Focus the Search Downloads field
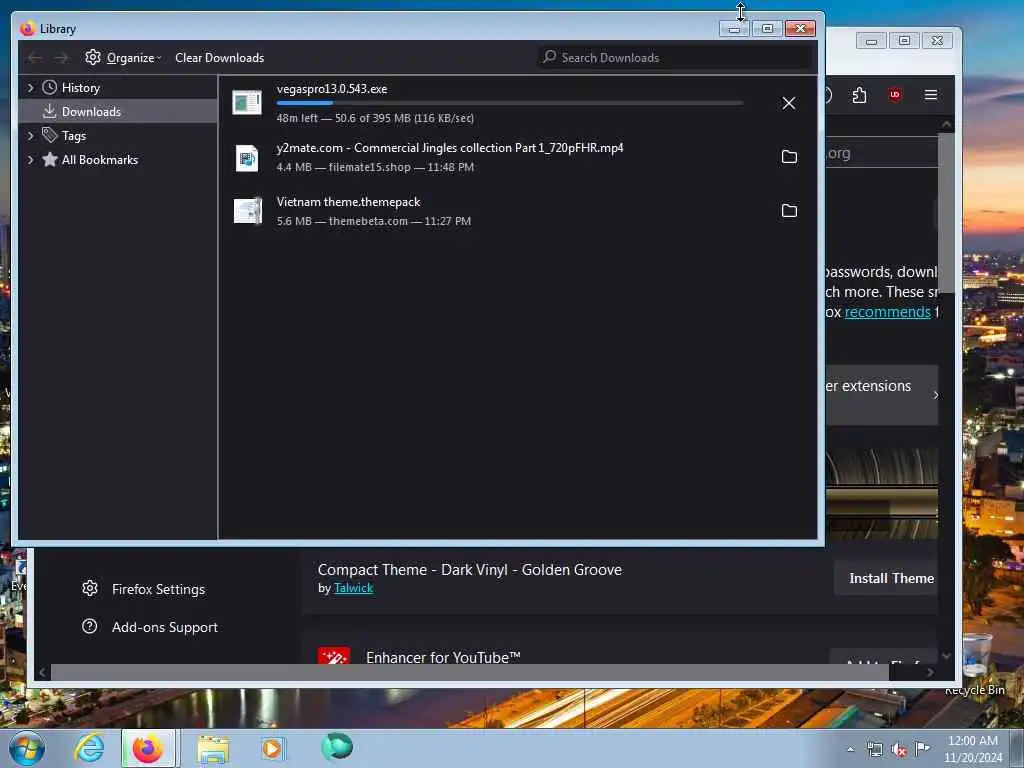Image resolution: width=1024 pixels, height=768 pixels. 675,57
